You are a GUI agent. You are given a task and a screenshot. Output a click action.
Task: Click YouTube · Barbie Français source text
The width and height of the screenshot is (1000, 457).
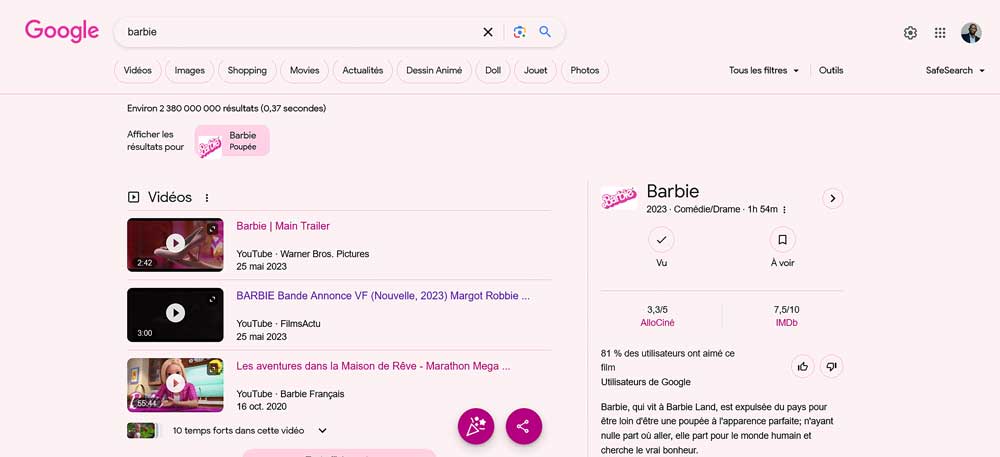coord(290,394)
